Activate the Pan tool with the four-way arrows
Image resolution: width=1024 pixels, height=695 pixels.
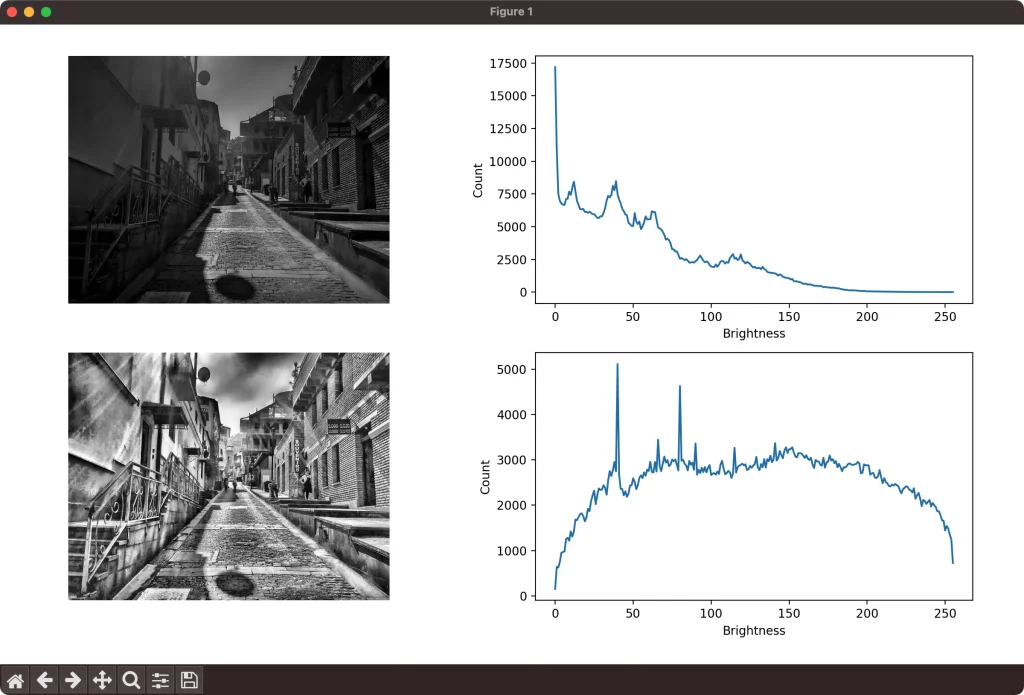[102, 681]
